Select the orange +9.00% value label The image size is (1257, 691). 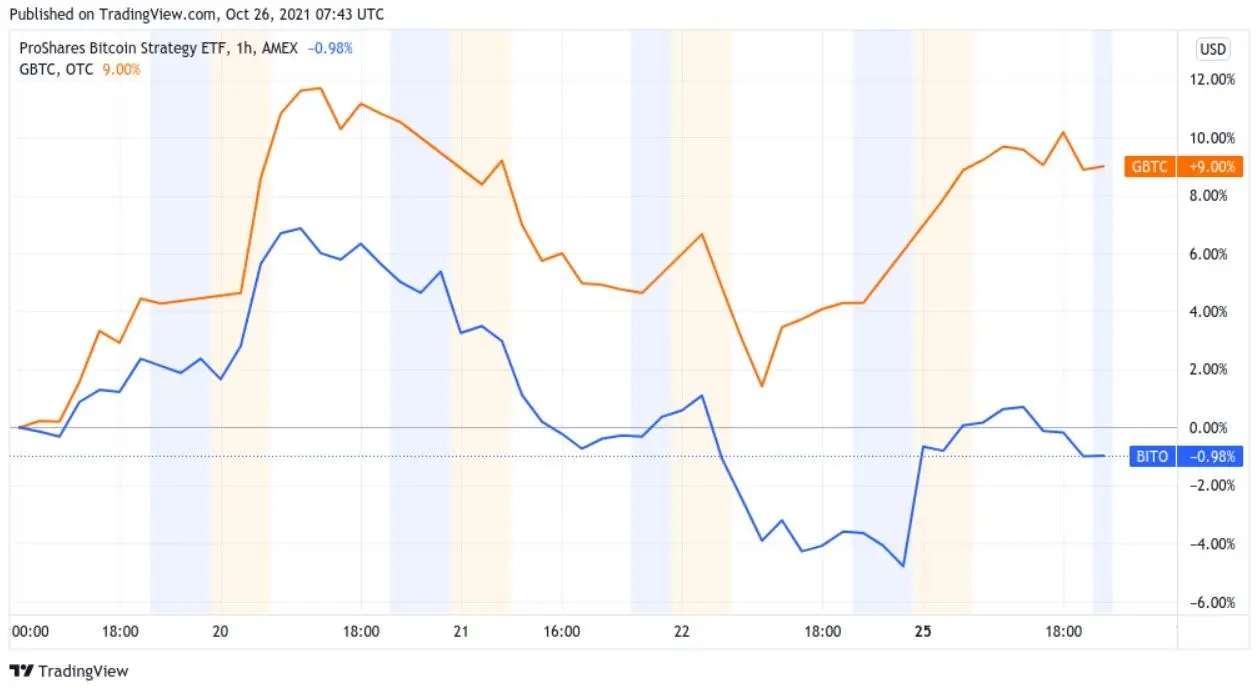click(x=1212, y=167)
